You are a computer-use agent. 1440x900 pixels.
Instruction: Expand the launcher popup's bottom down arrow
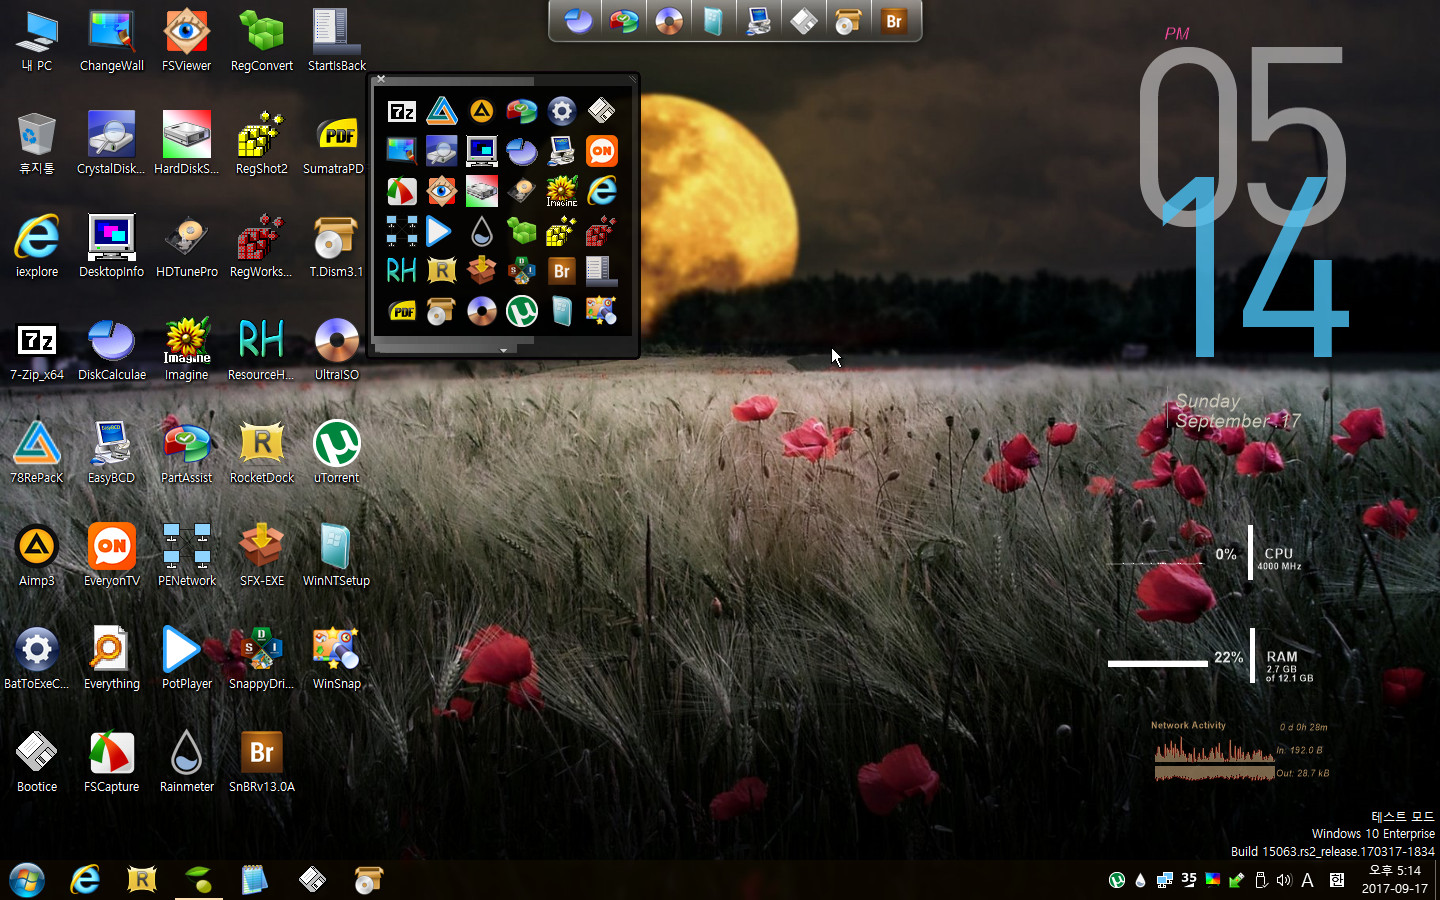click(x=503, y=350)
